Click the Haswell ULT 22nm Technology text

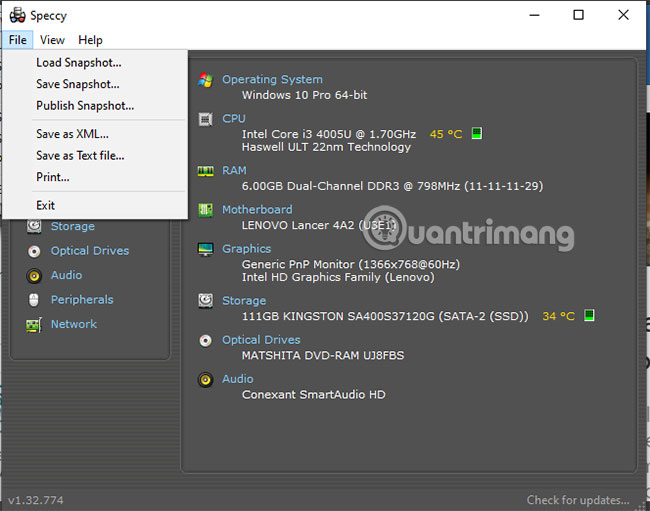click(x=326, y=147)
